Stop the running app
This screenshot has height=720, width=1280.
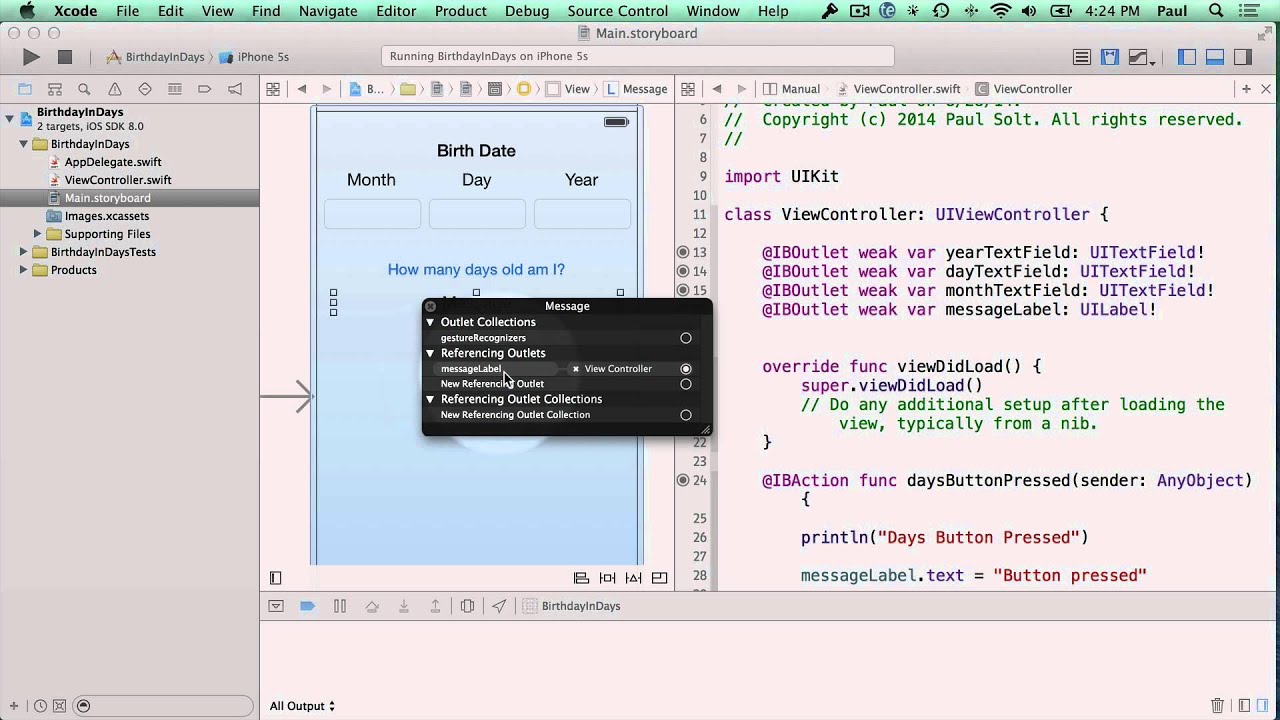65,58
